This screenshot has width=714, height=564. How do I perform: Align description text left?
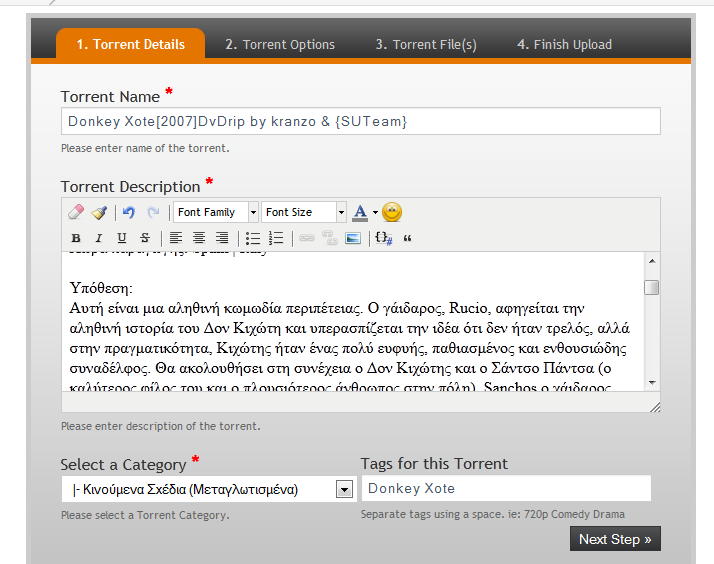coord(176,238)
